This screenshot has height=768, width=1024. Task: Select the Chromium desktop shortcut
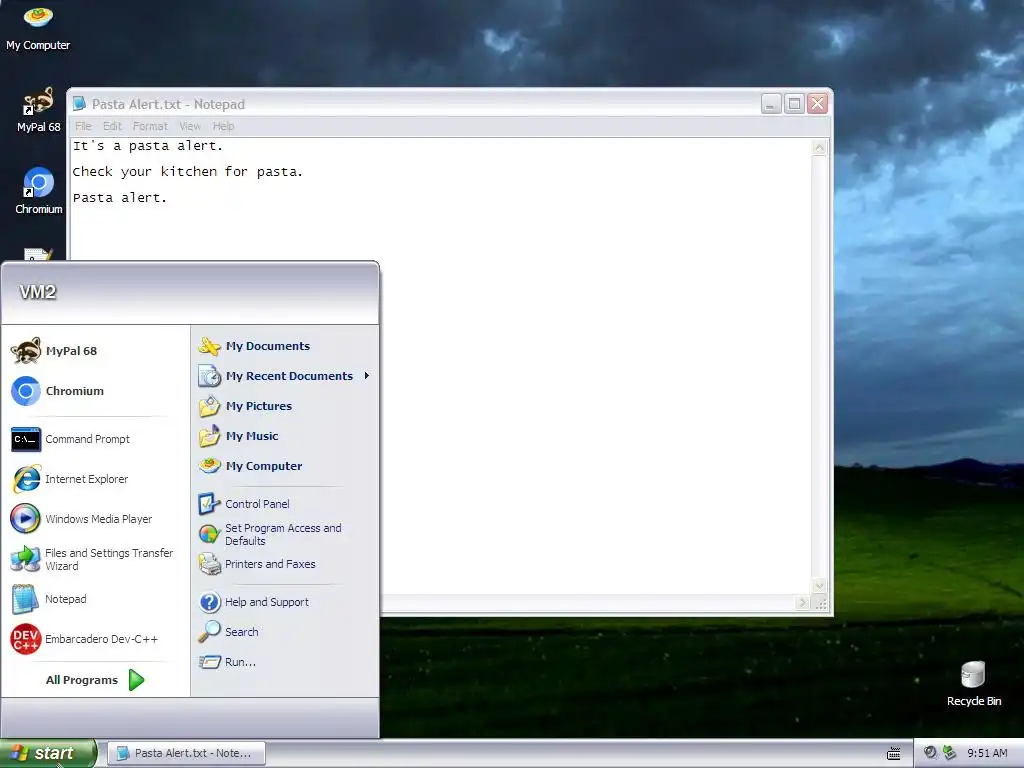click(x=39, y=191)
